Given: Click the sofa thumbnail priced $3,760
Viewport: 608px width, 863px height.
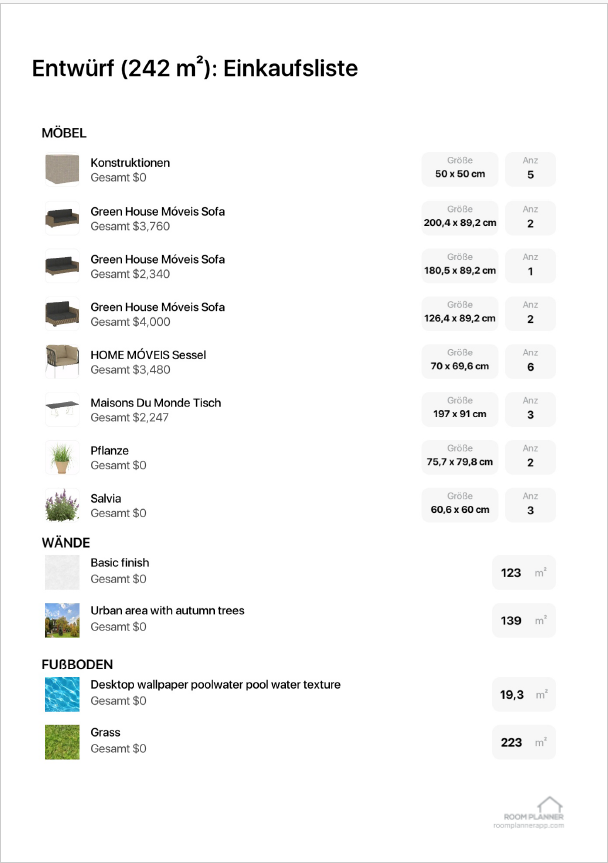Looking at the screenshot, I should pos(61,217).
